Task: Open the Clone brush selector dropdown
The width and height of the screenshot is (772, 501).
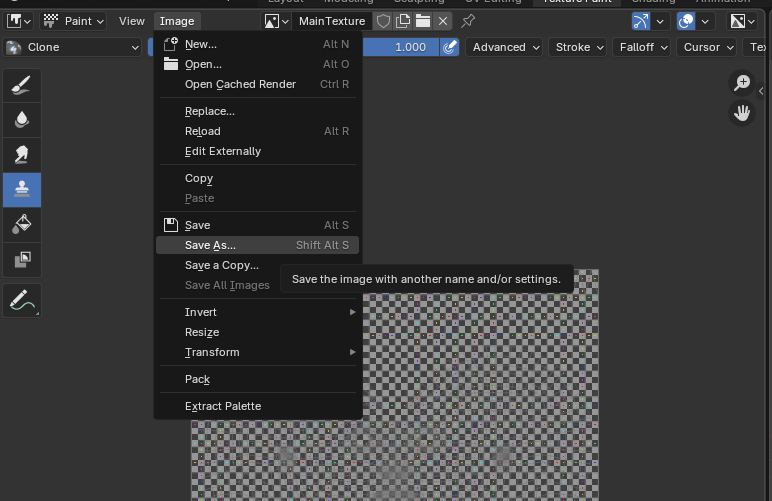Action: (x=73, y=47)
